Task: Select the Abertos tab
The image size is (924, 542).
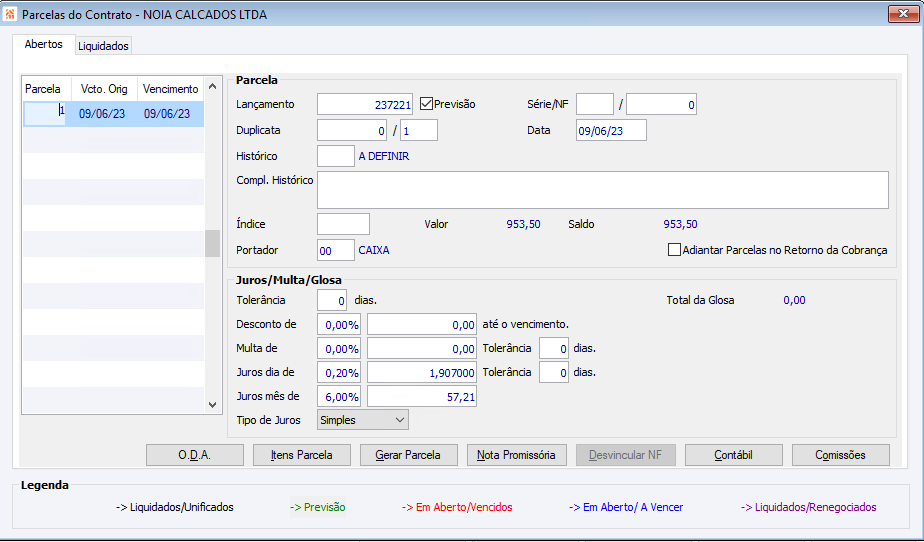Action: (x=43, y=45)
